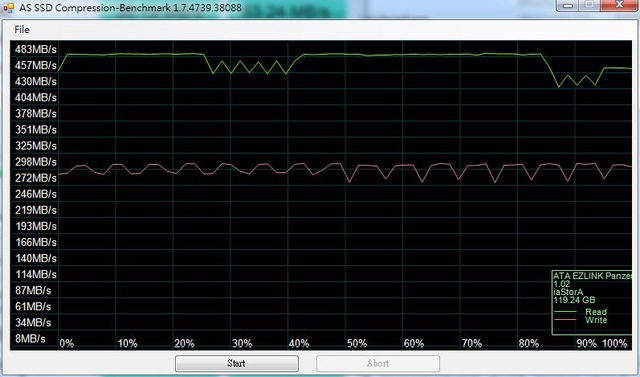Click the 298MB/s y-axis label
Screen dimensions: 640x377
pyautogui.click(x=36, y=162)
